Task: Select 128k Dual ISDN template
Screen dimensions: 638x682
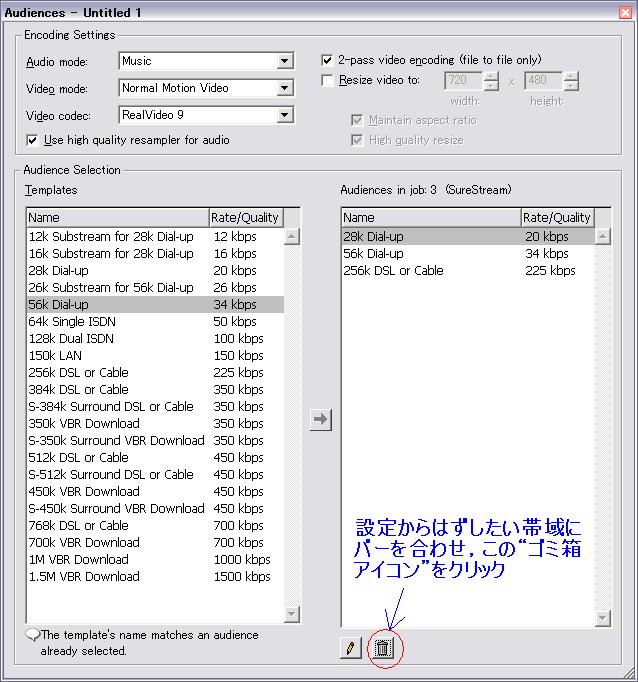Action: [155, 338]
